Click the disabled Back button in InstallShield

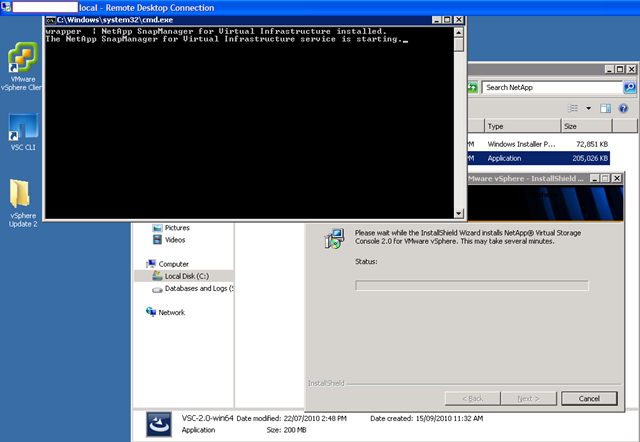(x=473, y=398)
